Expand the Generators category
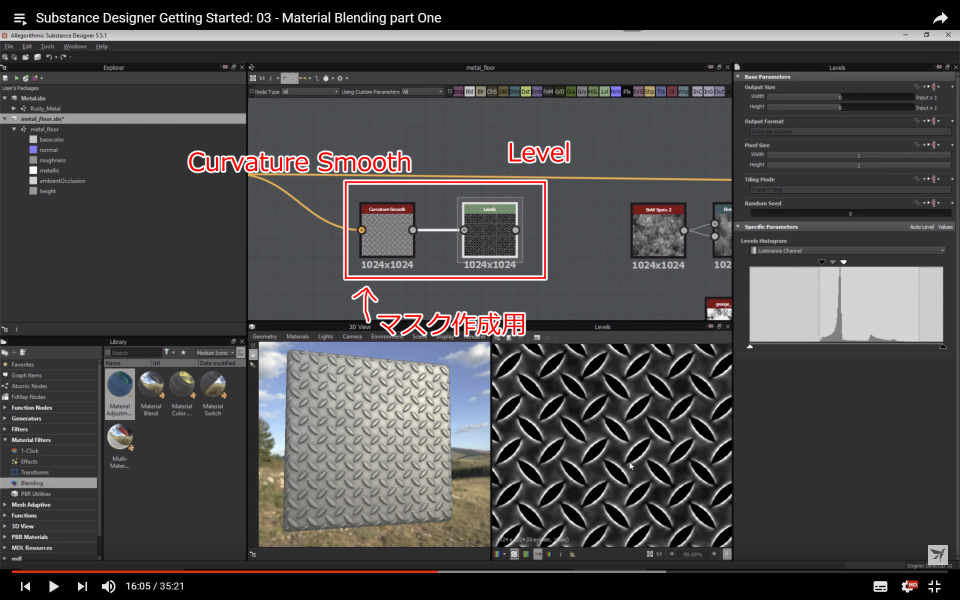Viewport: 960px width, 600px height. (x=6, y=418)
